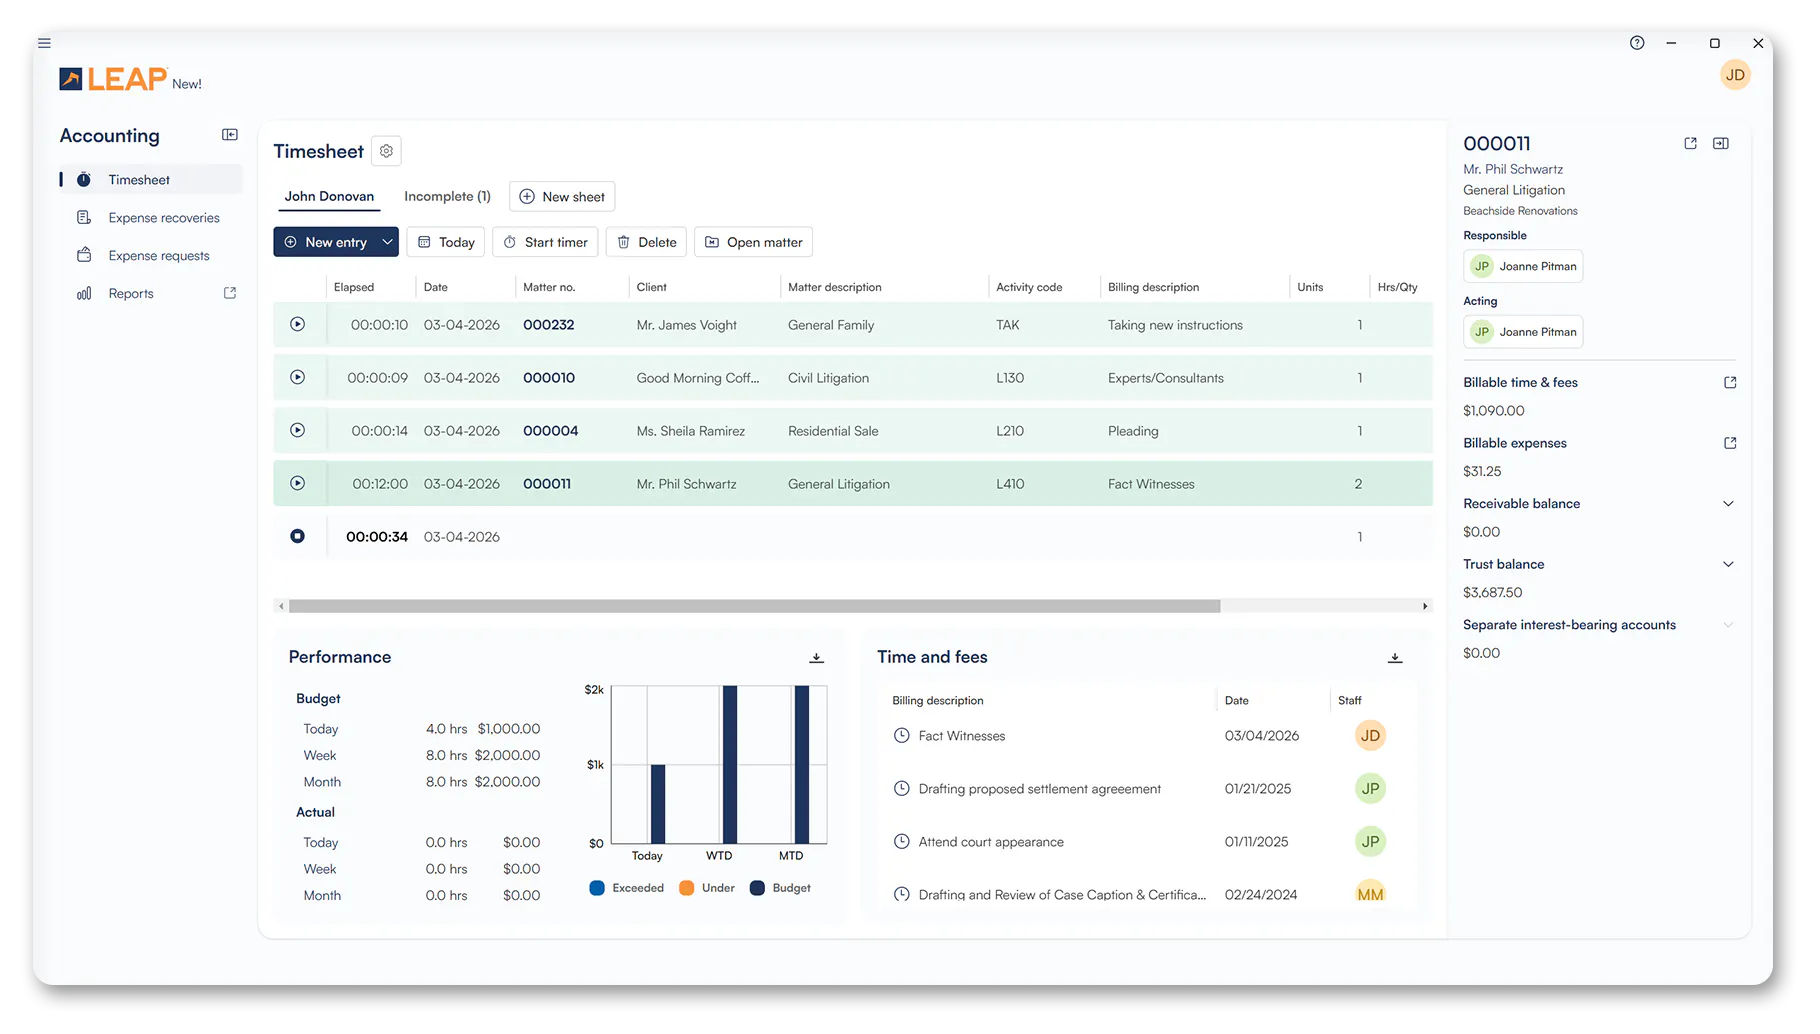Viewport: 1820px width, 1034px height.
Task: Open Timesheet settings gear icon
Action: [x=386, y=151]
